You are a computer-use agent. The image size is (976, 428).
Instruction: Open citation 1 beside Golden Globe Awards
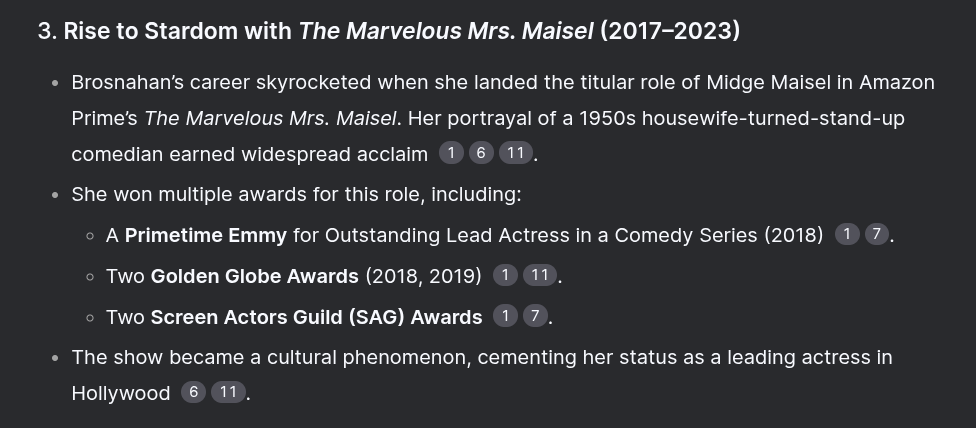tap(505, 275)
